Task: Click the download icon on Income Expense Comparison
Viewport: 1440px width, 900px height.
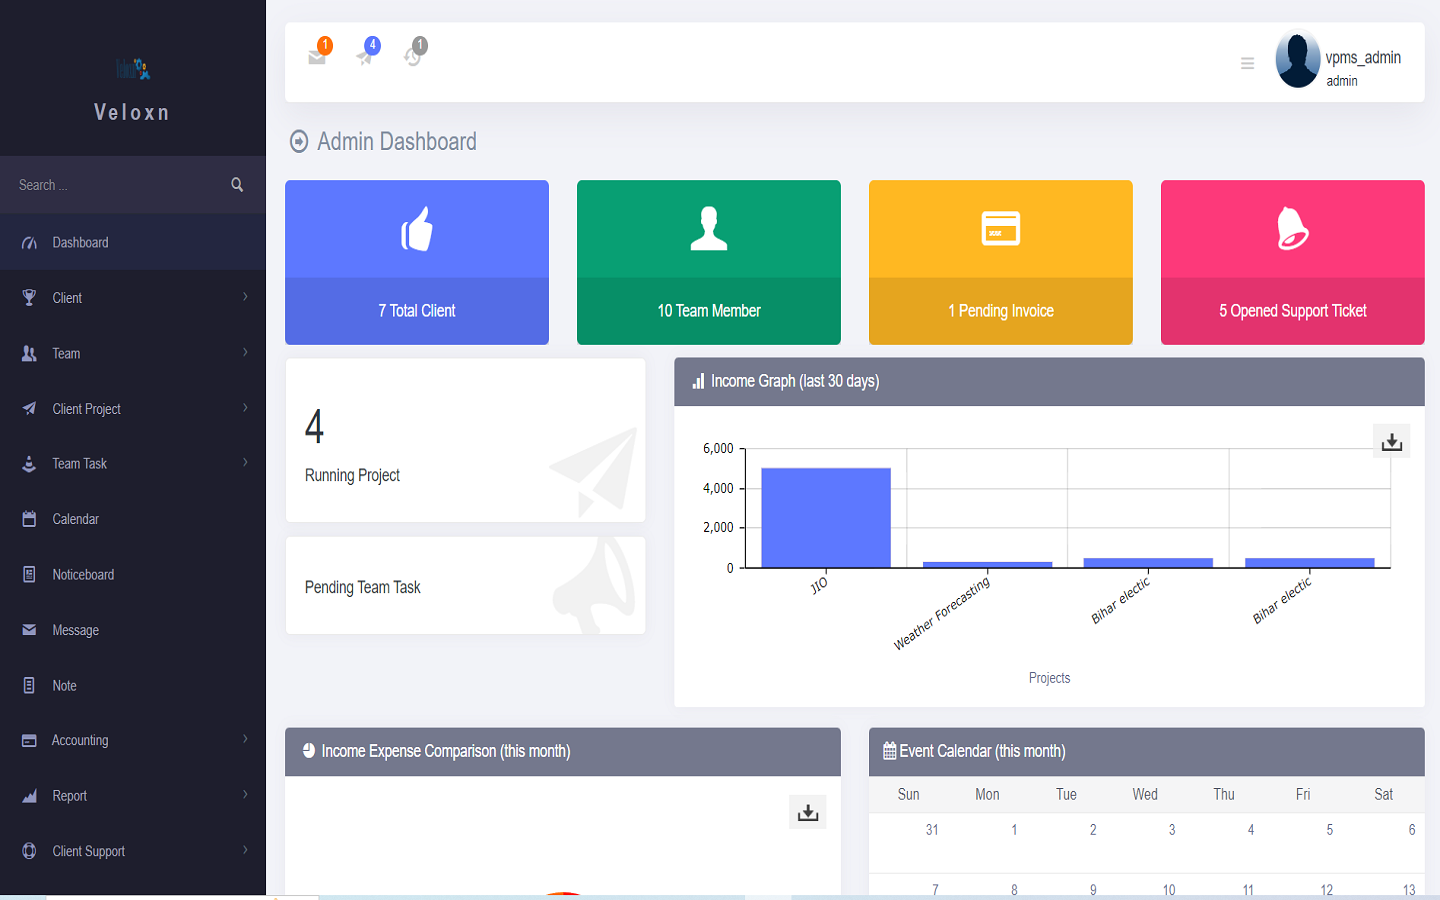Action: 807,812
